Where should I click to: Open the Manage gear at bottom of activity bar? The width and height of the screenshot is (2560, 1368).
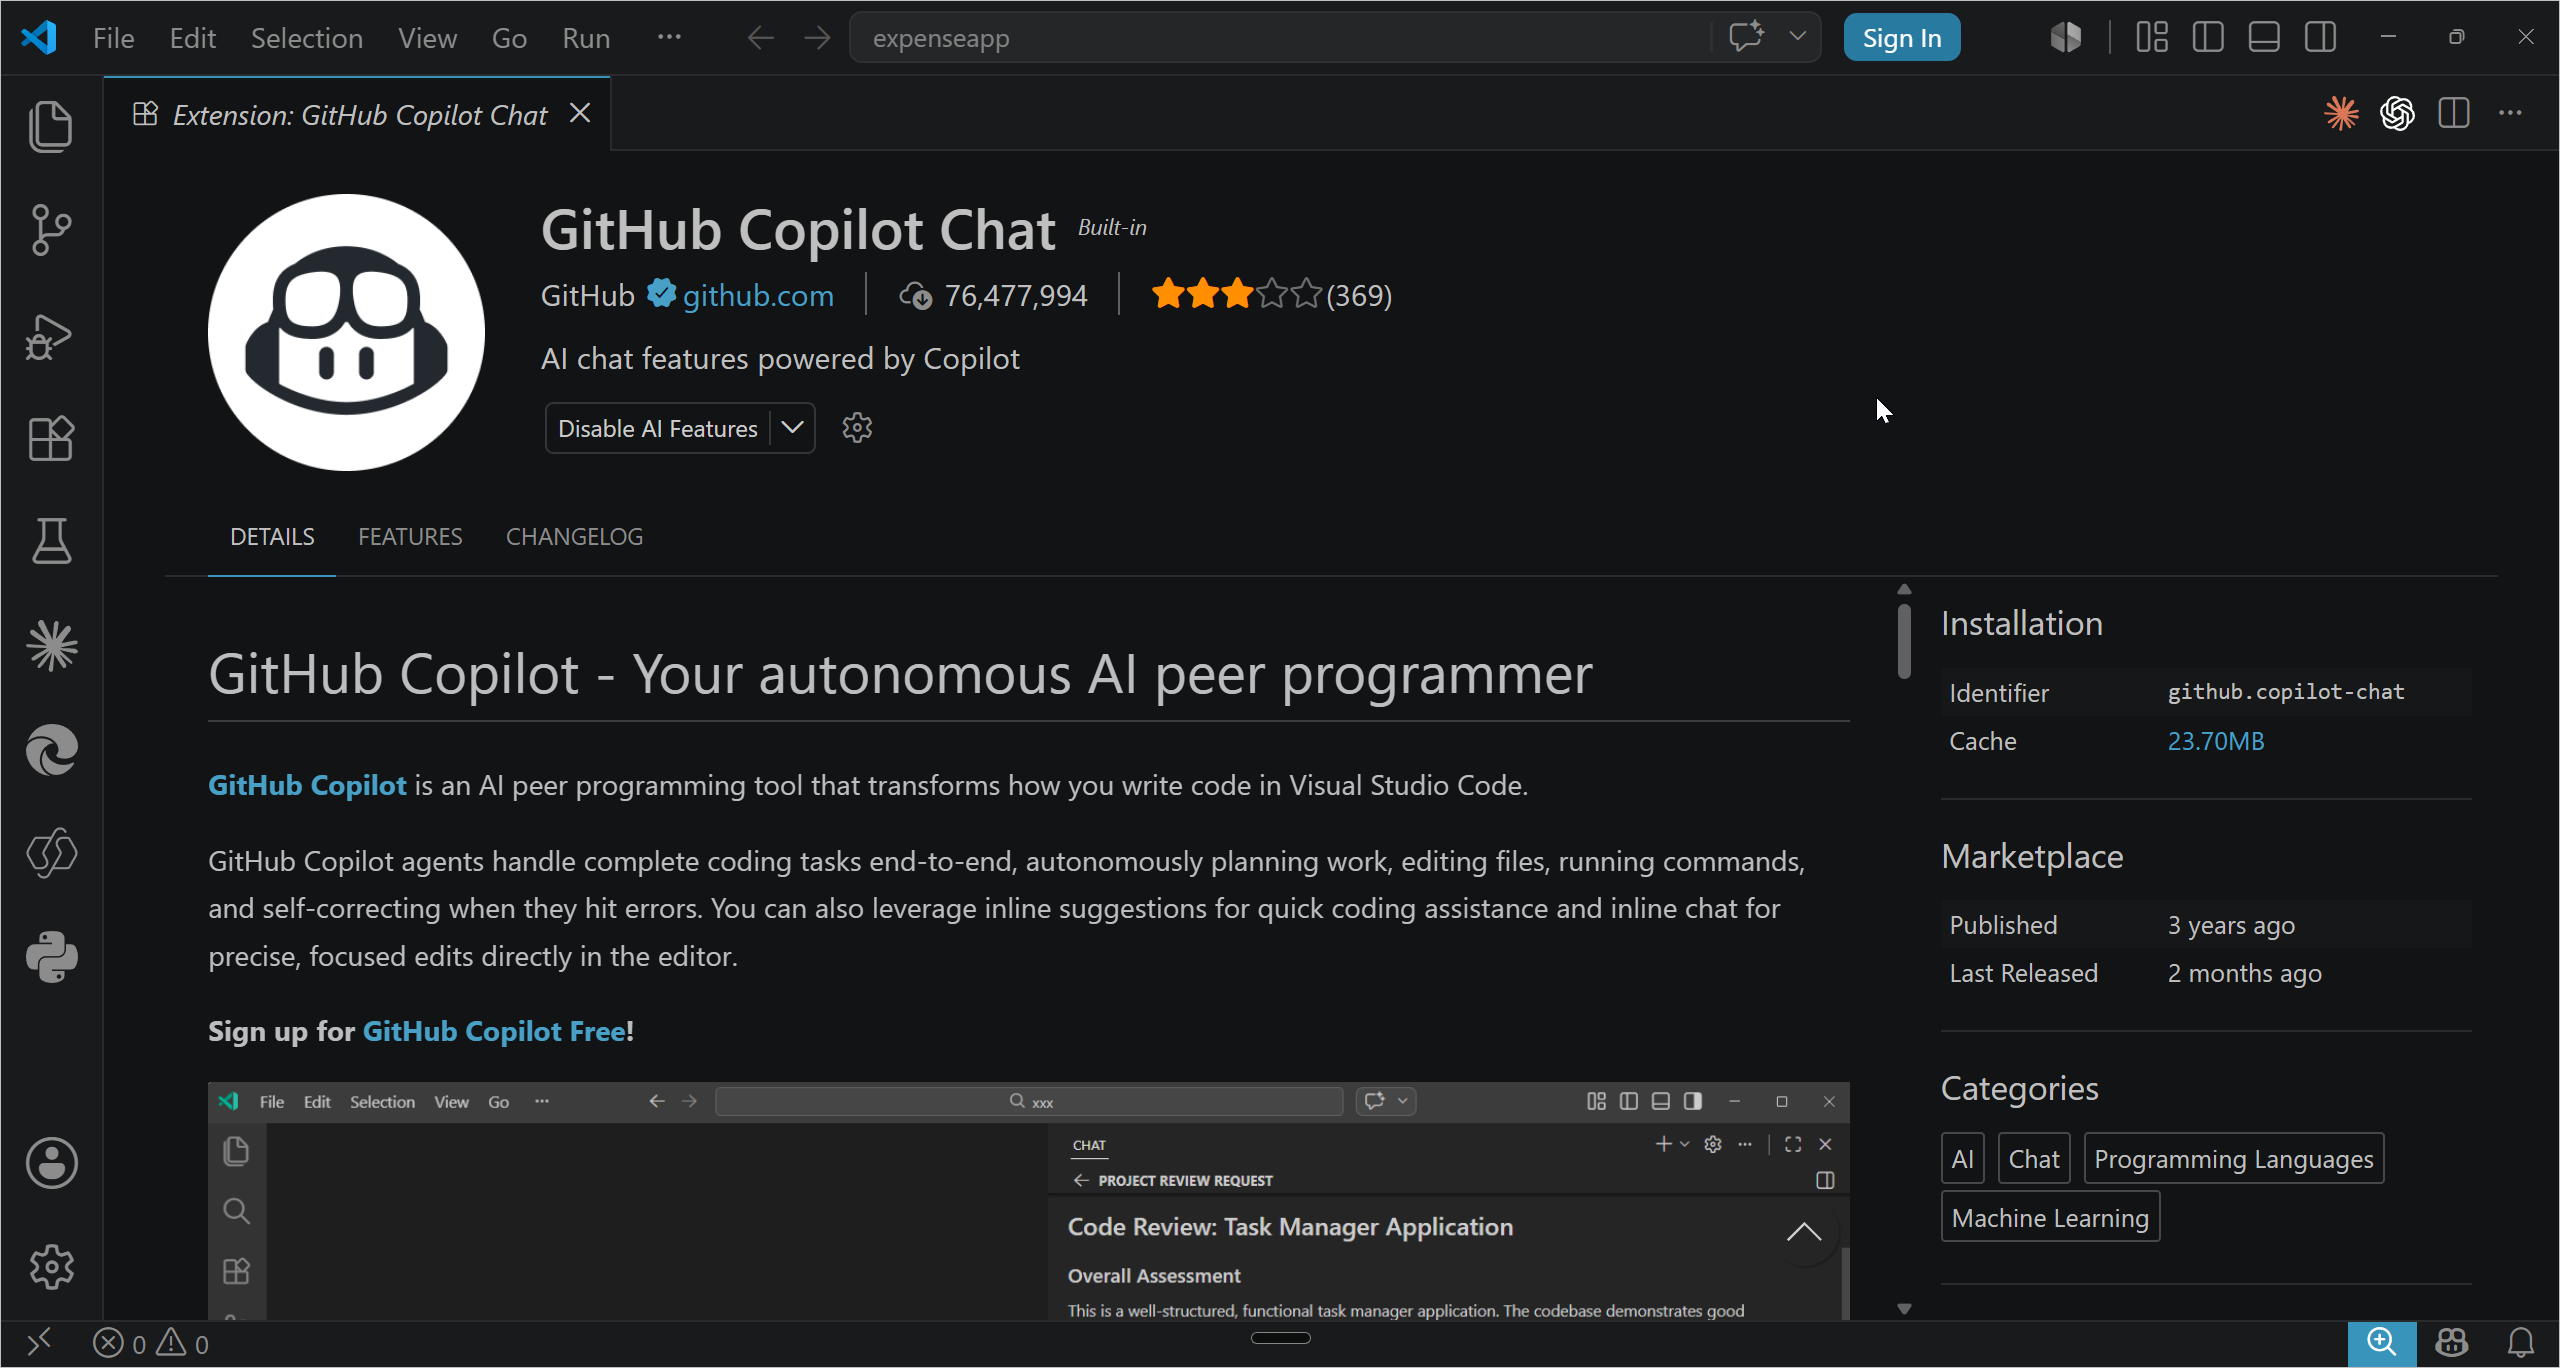pyautogui.click(x=51, y=1267)
